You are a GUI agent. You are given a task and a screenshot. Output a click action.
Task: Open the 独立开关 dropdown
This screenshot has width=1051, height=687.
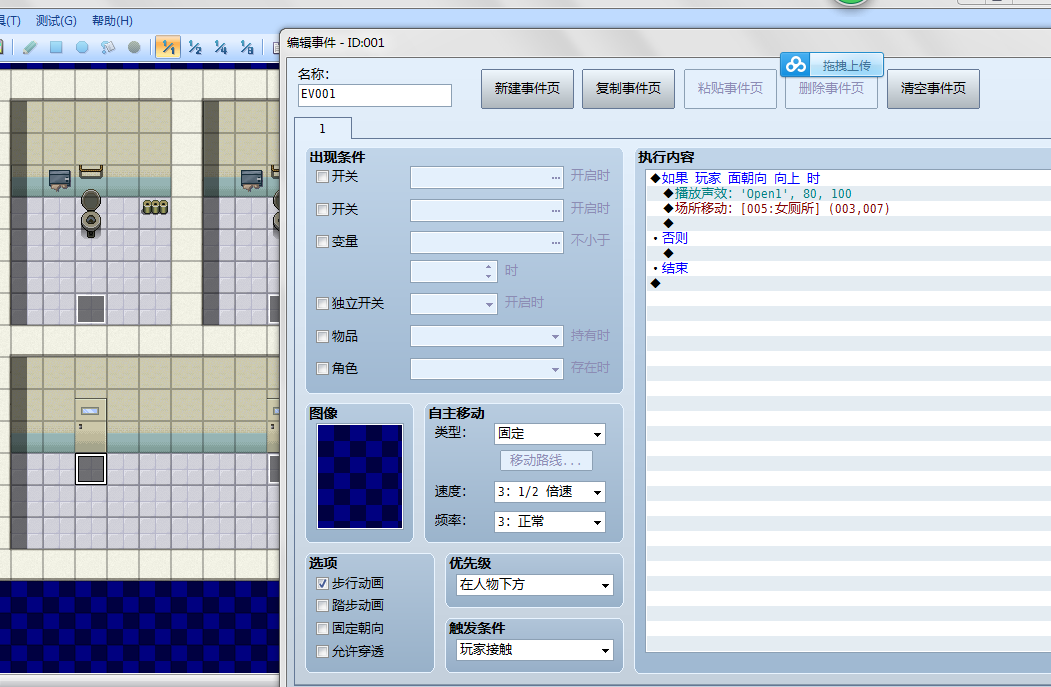[x=454, y=304]
